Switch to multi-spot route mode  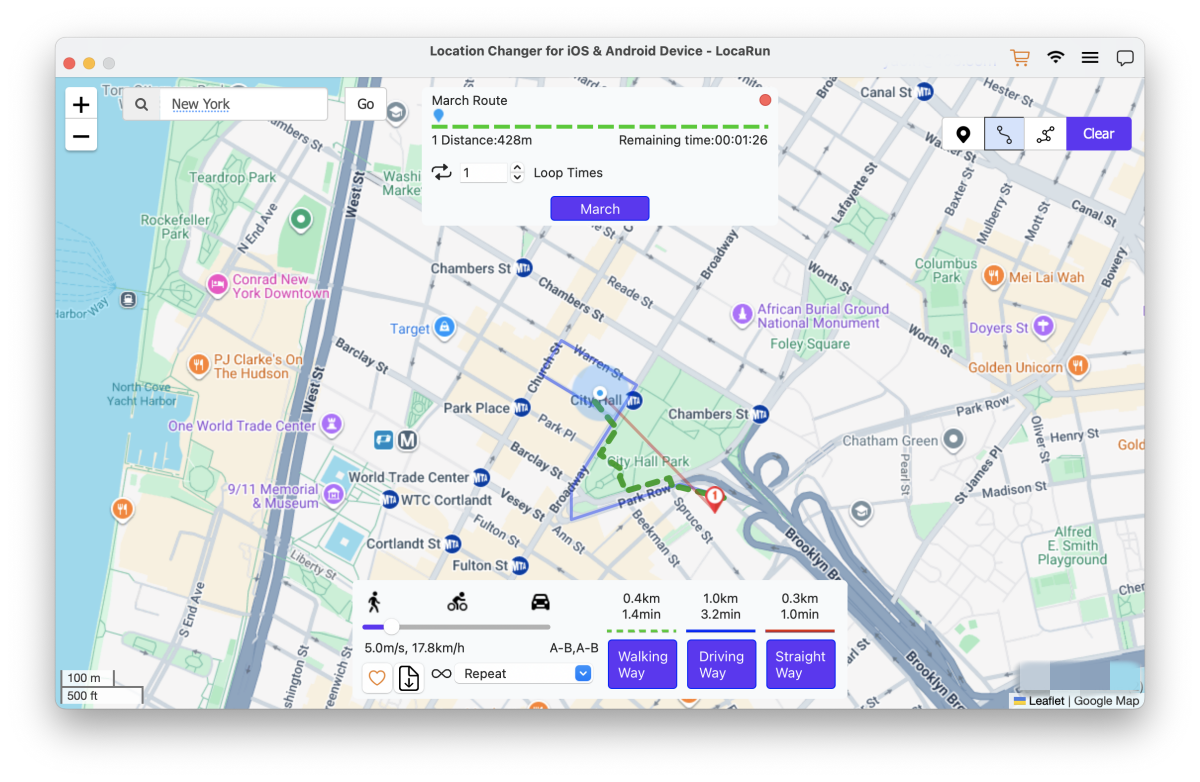(x=1045, y=134)
